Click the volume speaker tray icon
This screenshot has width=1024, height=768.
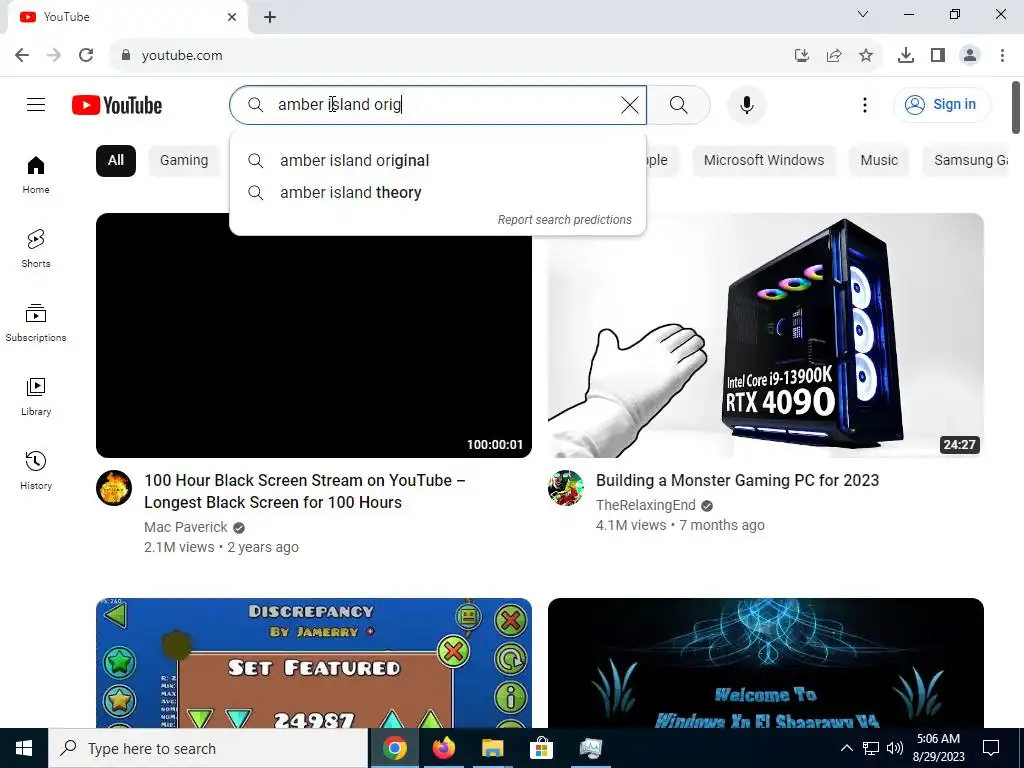coord(895,748)
